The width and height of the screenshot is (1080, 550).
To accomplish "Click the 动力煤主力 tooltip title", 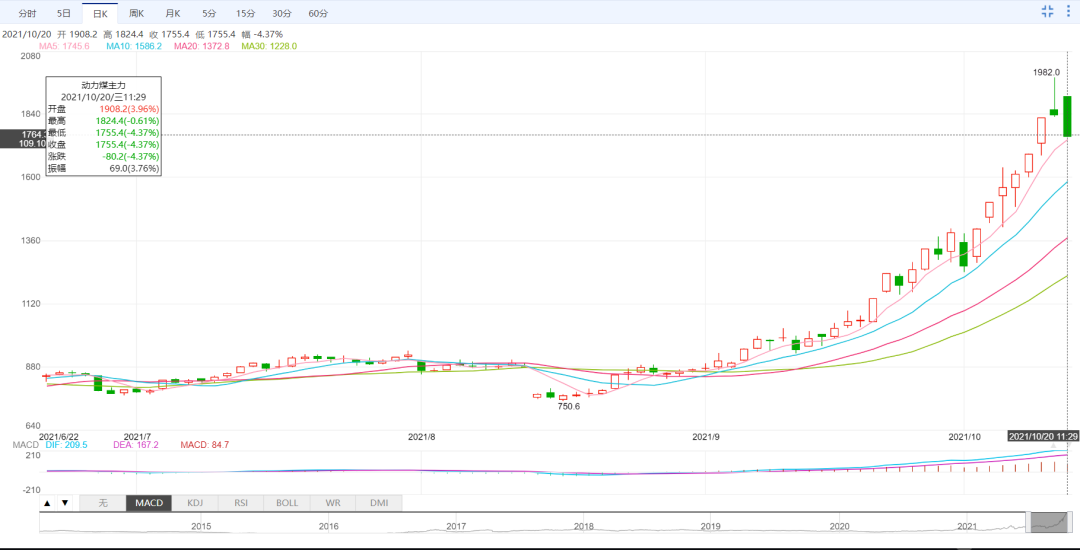I will click(x=103, y=85).
